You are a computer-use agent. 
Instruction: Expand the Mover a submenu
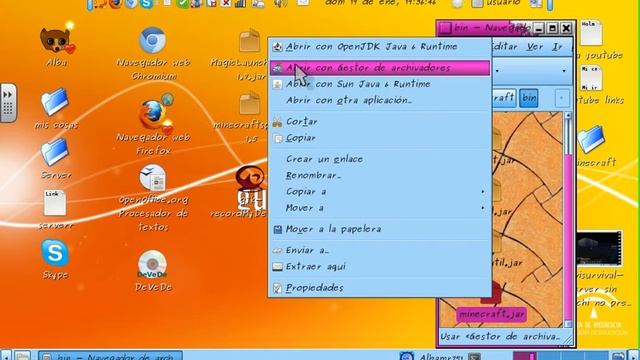[x=380, y=208]
